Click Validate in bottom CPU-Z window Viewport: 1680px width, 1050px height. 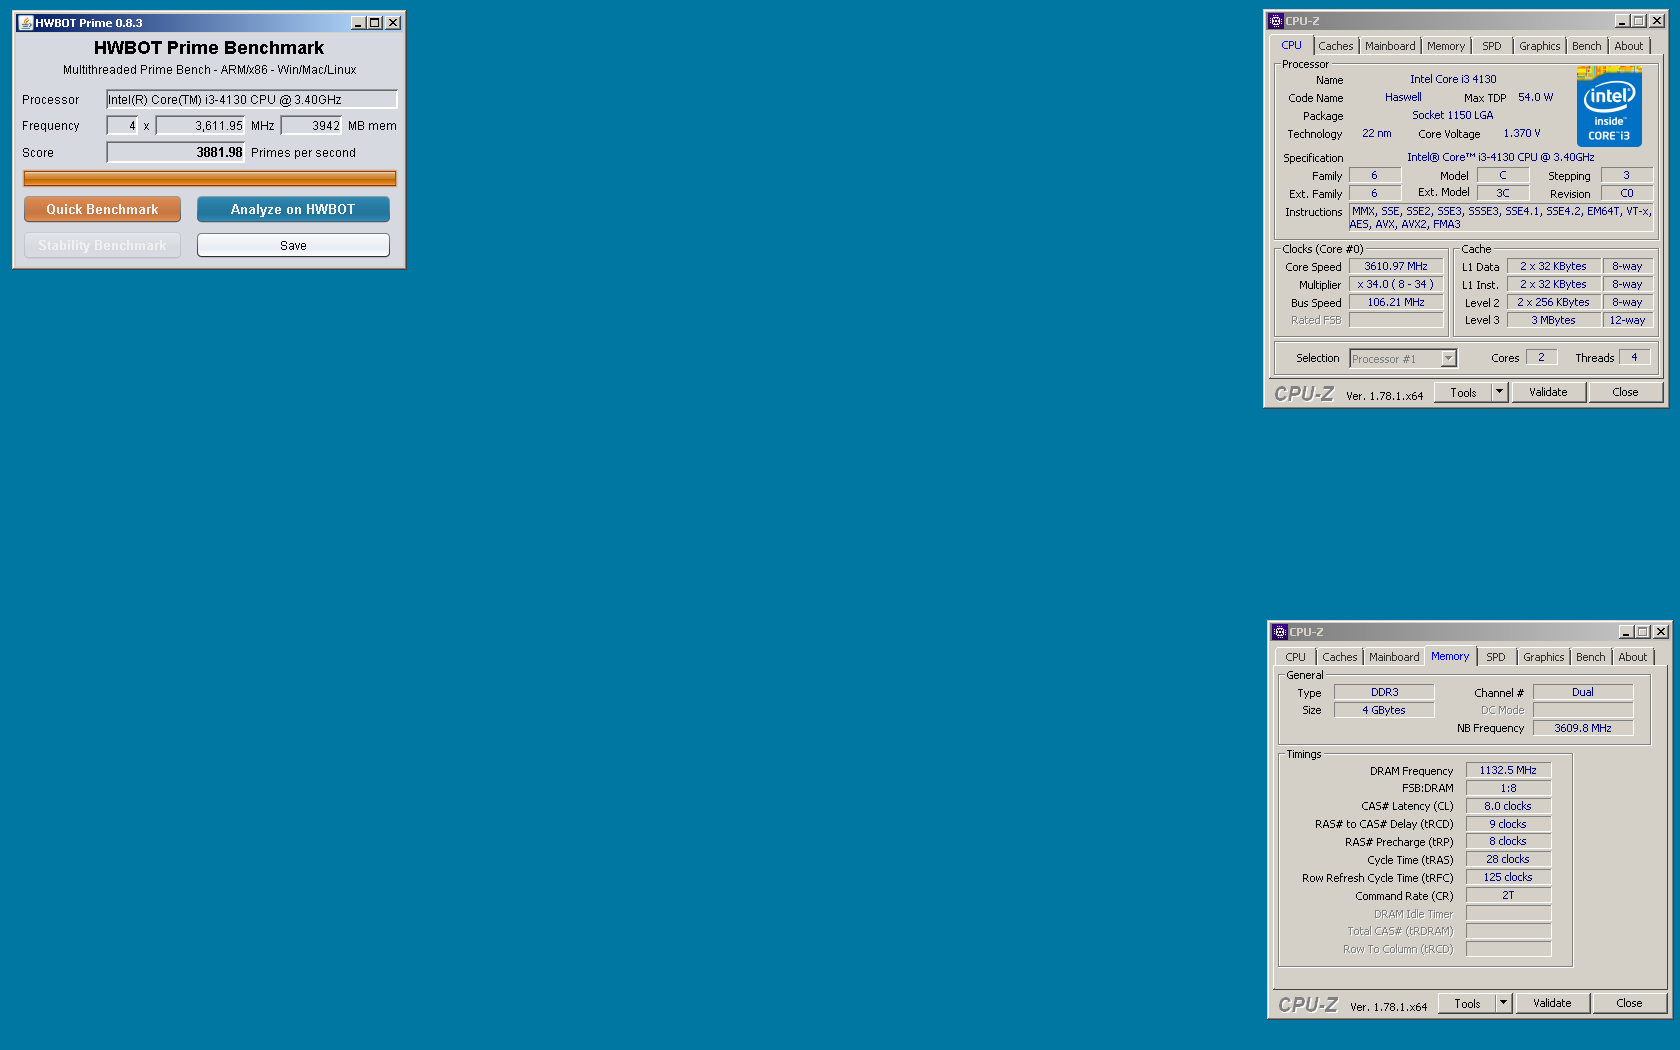(x=1552, y=1003)
